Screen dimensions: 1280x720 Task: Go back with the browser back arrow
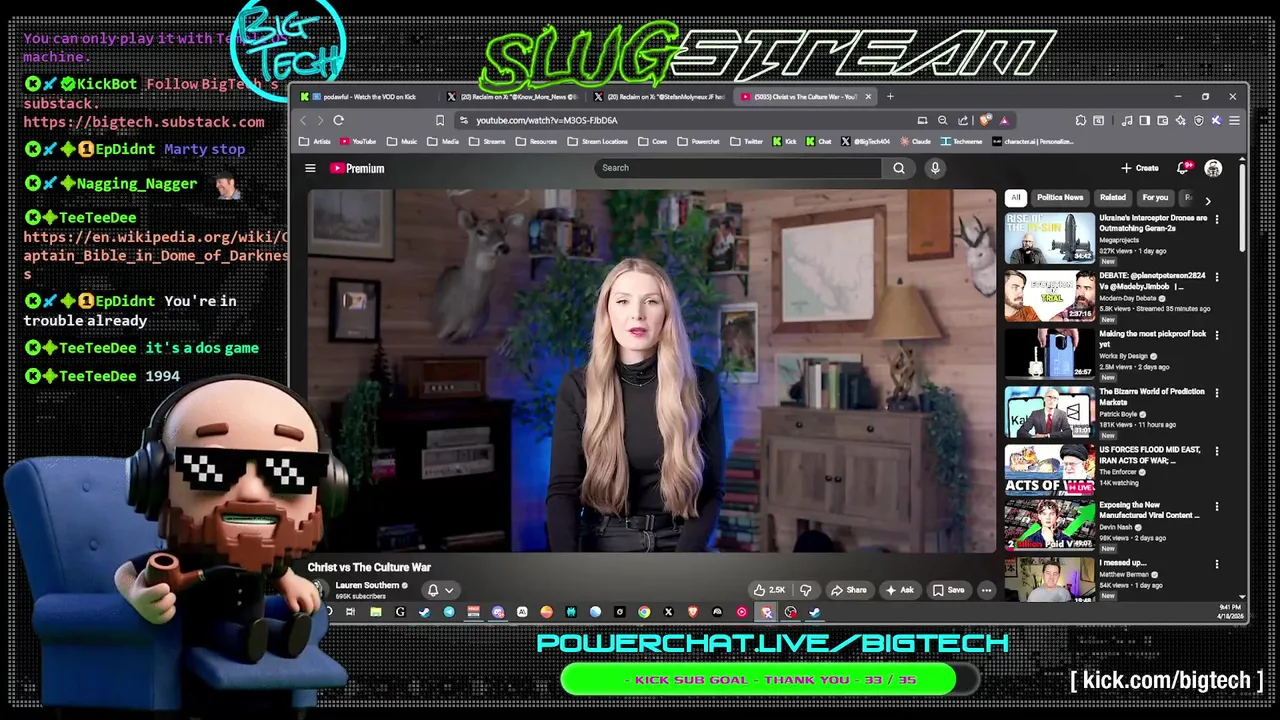pos(303,120)
